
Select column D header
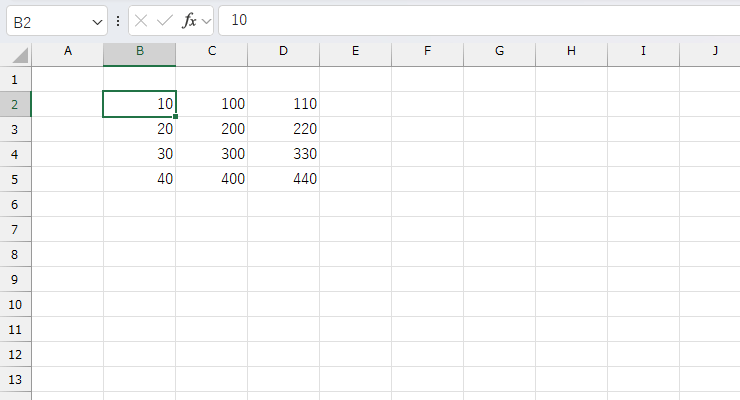pos(283,51)
